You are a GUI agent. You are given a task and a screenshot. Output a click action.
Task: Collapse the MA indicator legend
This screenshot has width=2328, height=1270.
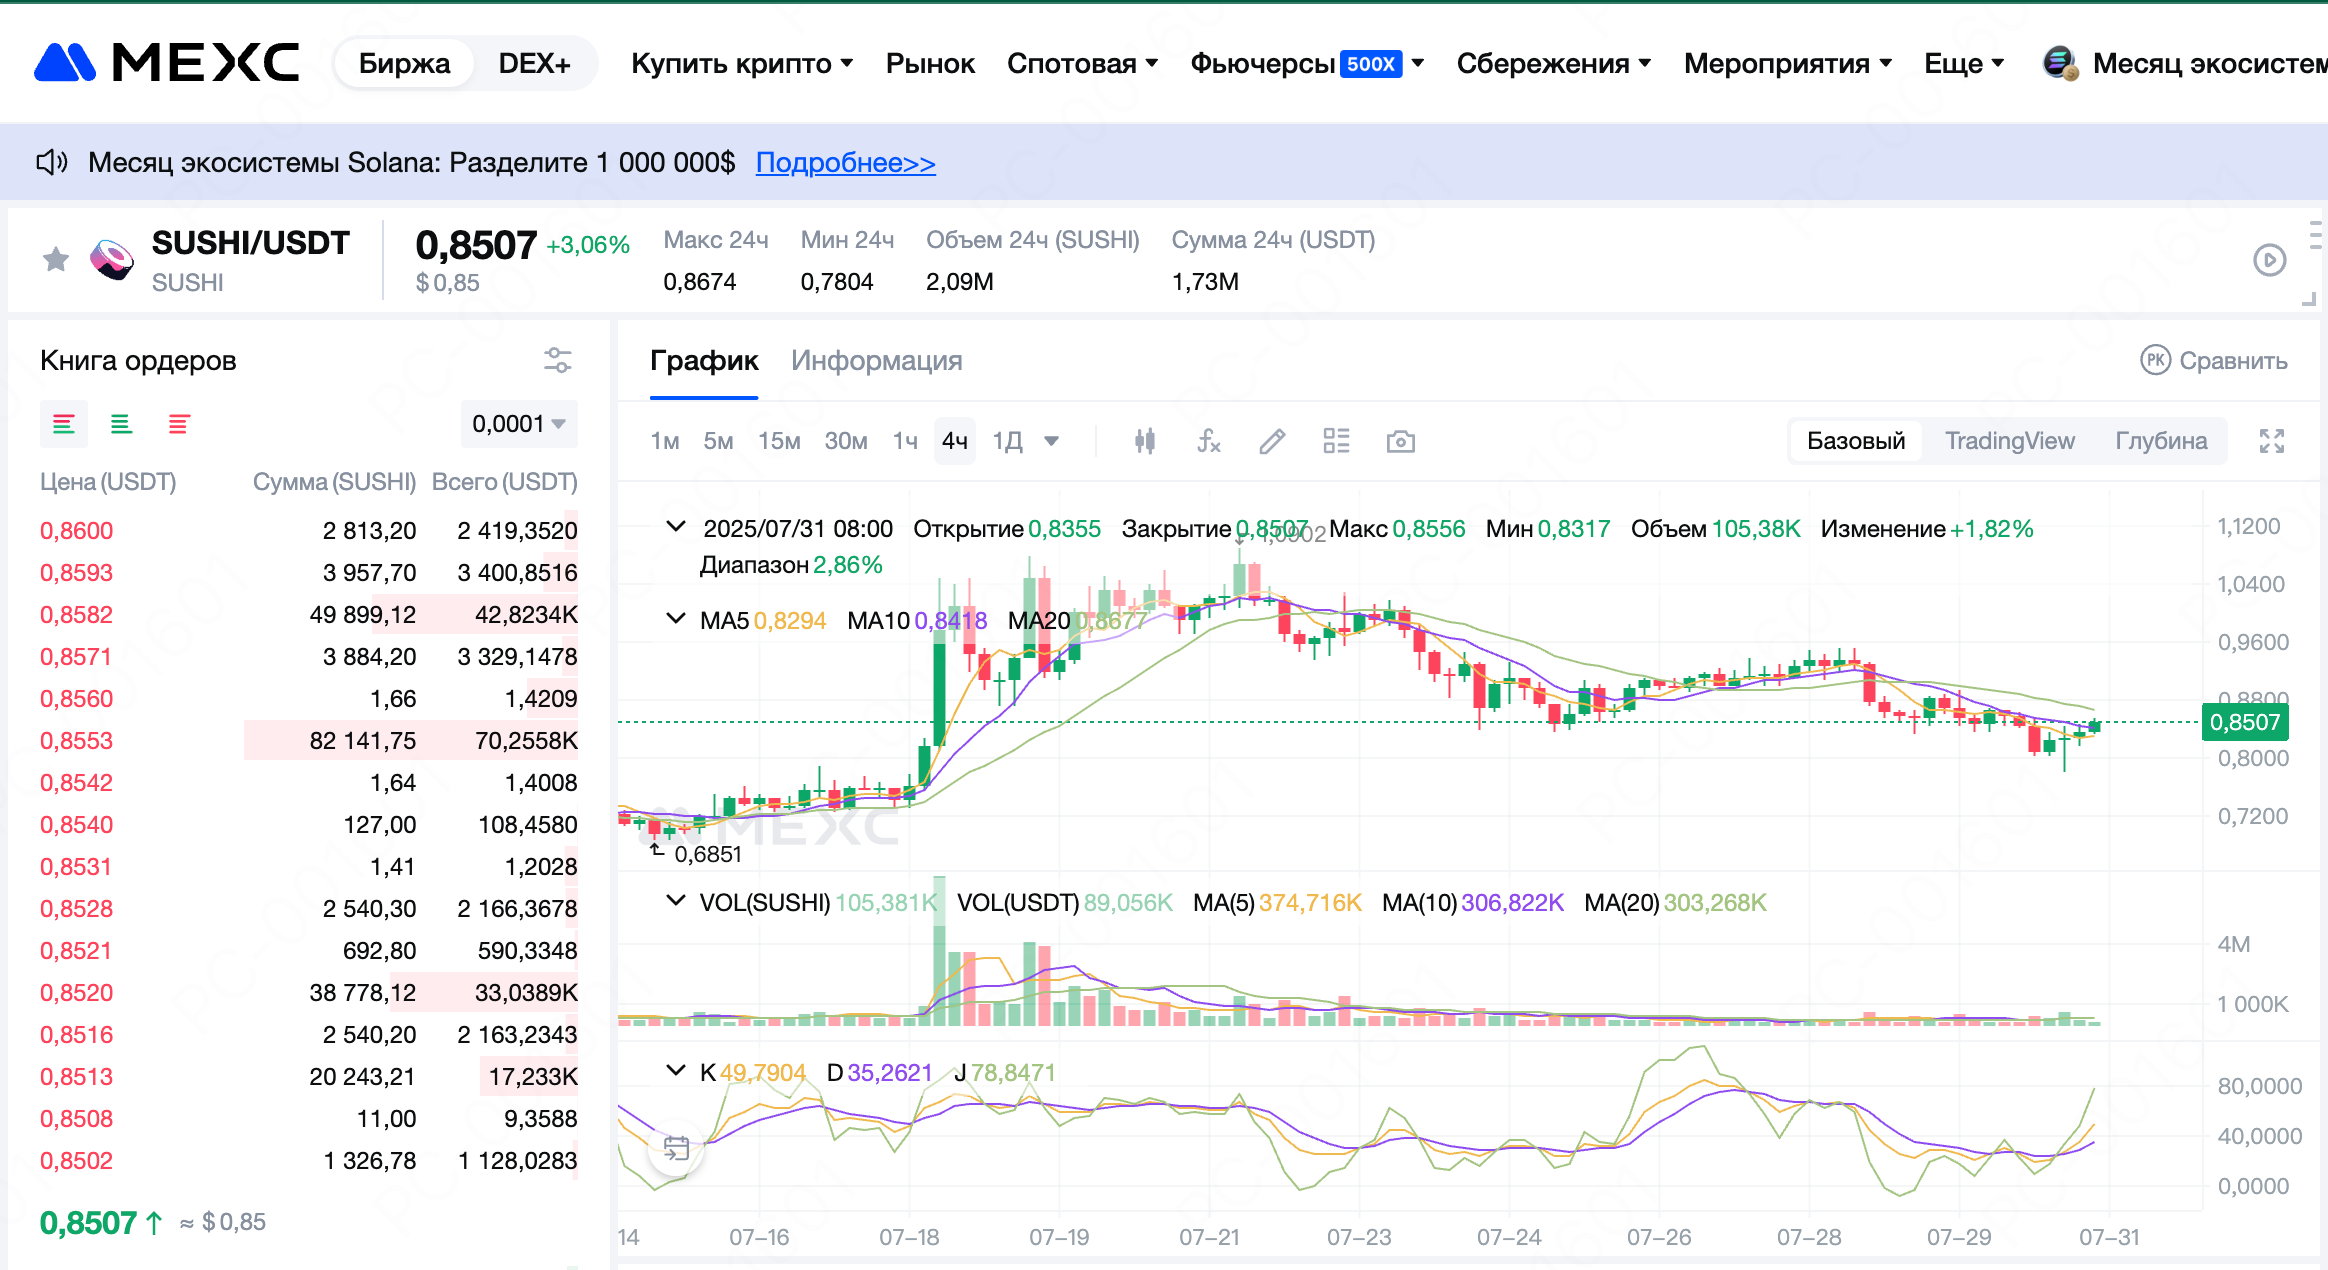click(676, 619)
